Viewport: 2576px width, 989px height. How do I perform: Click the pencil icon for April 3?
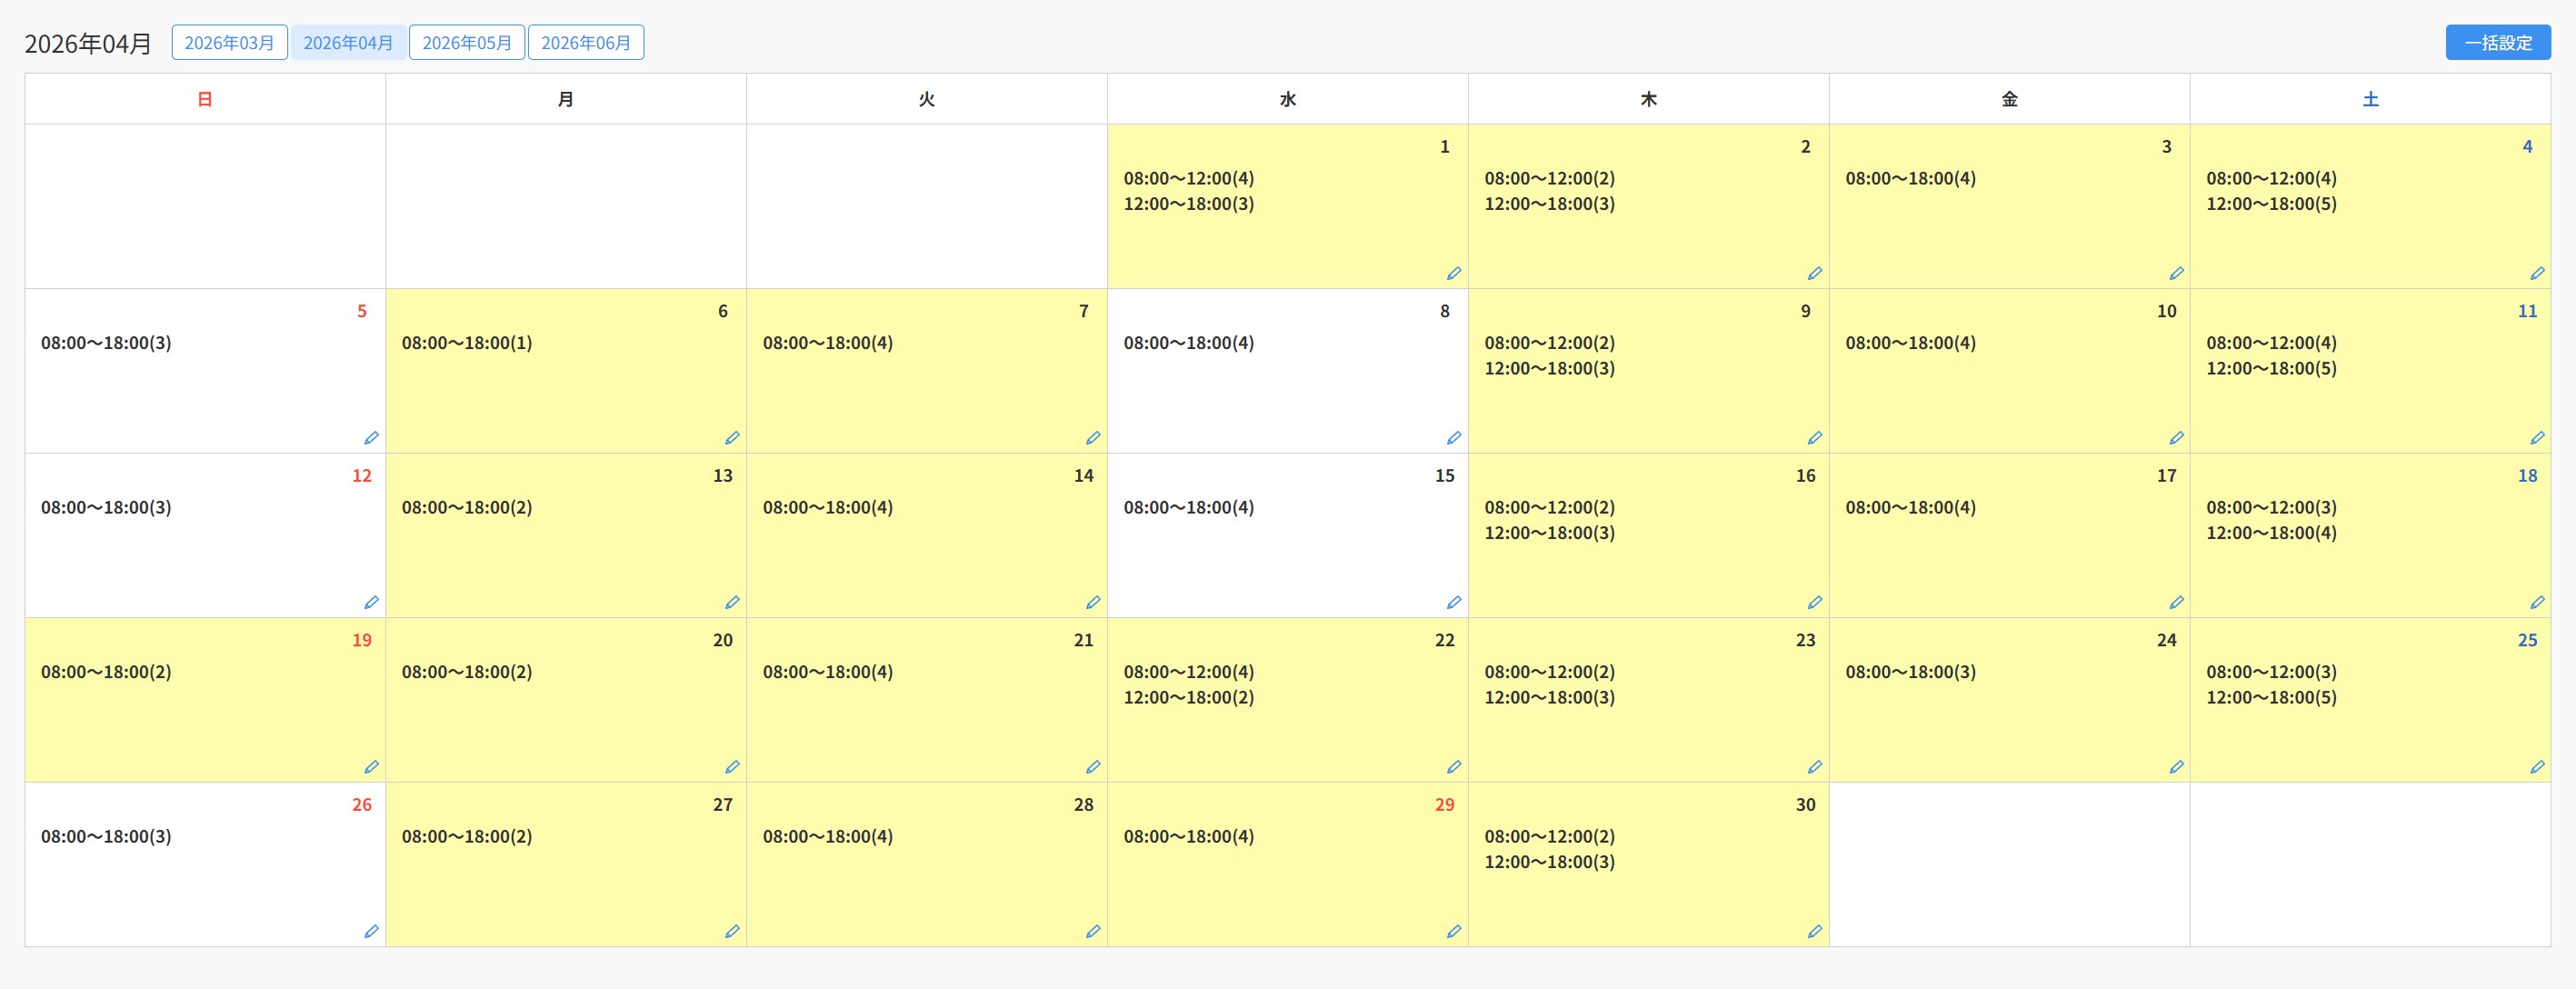coord(2176,273)
